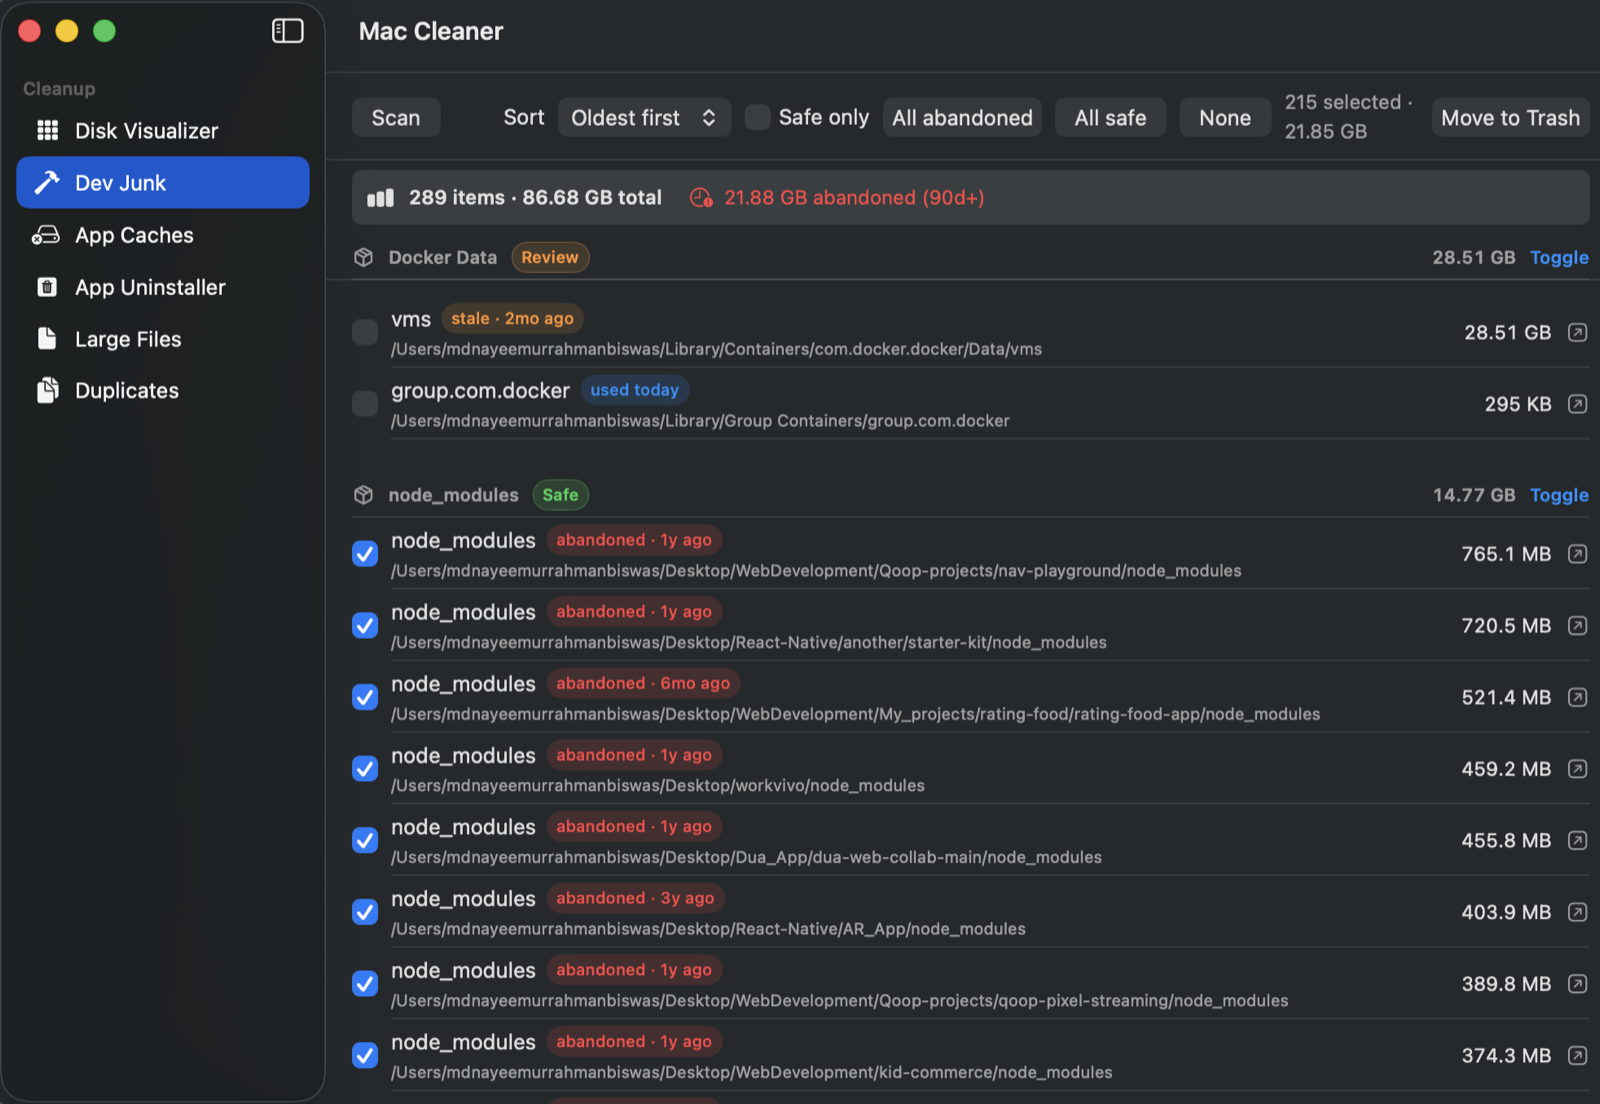
Task: Reveal workvivo 459.2 MB arrow icon
Action: click(1577, 769)
